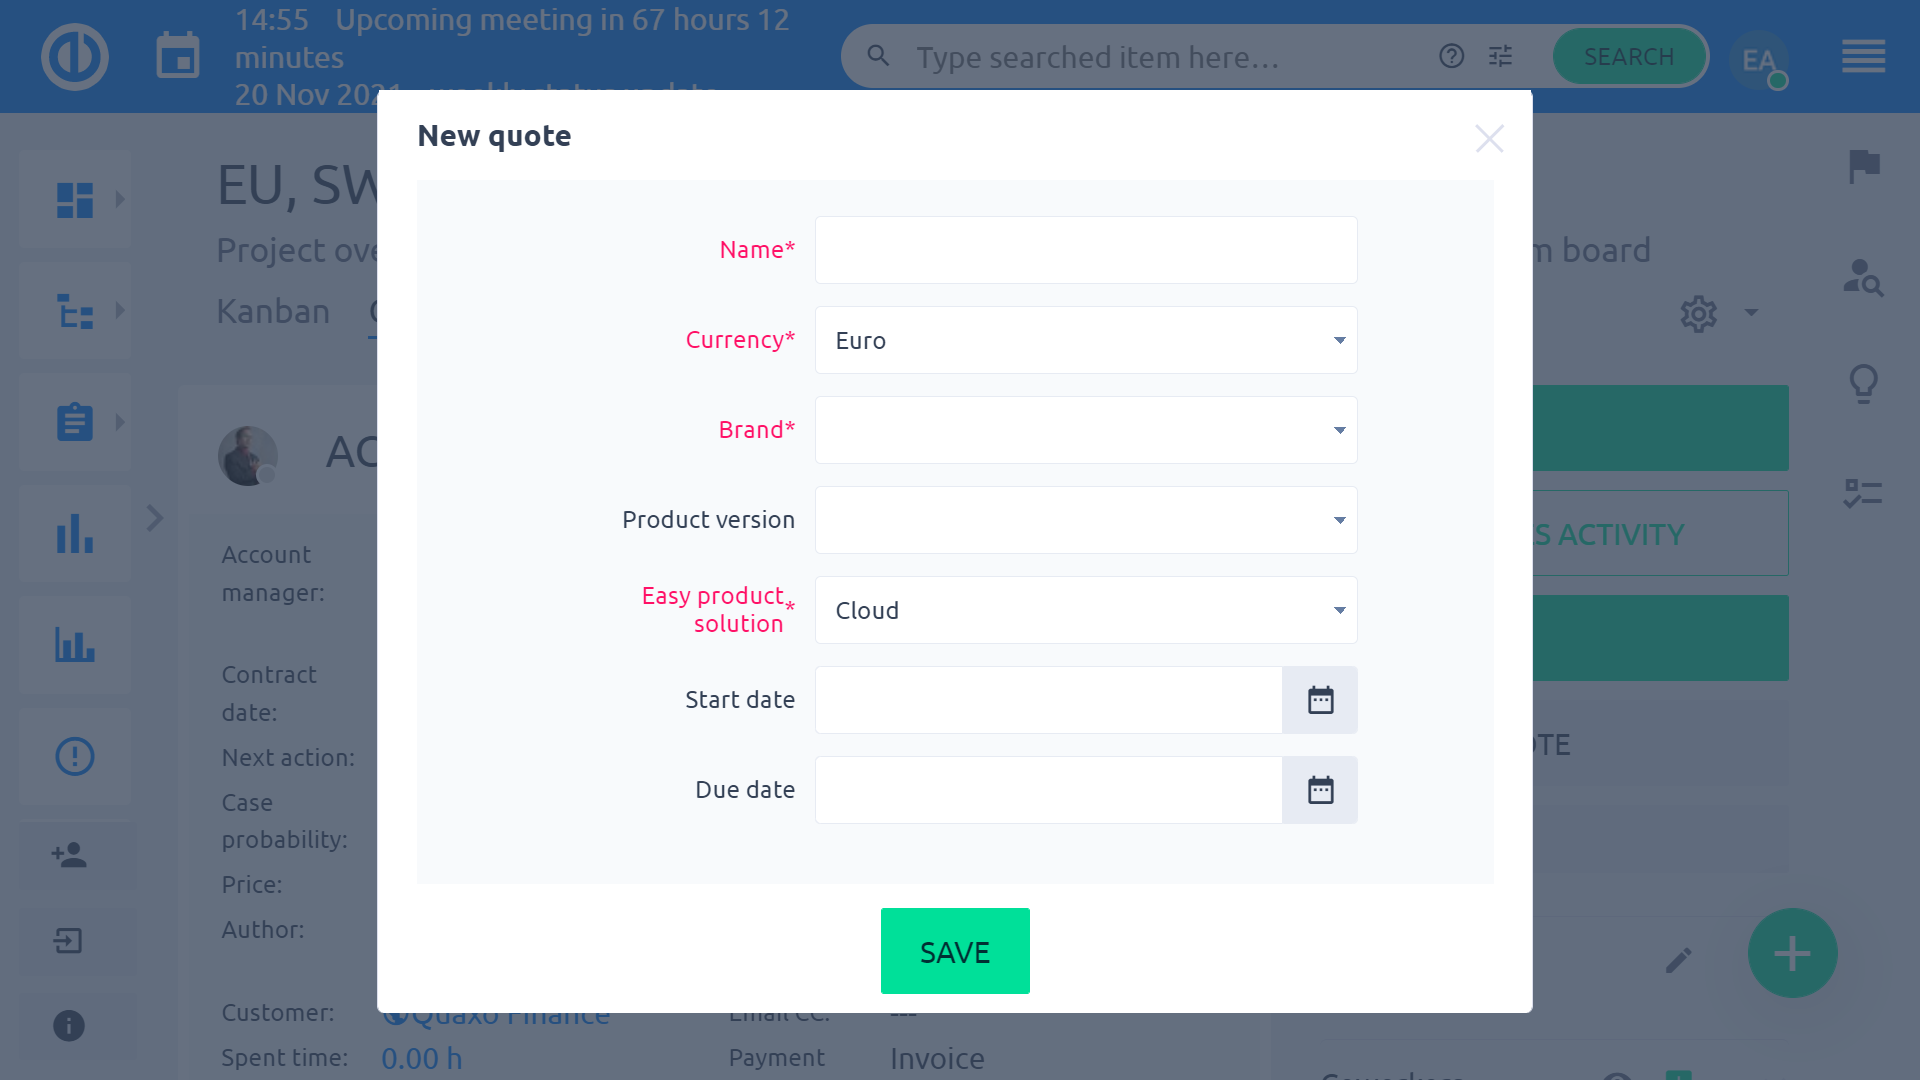Expand the Currency dropdown showing Euro
This screenshot has width=1920, height=1080.
coord(1086,340)
